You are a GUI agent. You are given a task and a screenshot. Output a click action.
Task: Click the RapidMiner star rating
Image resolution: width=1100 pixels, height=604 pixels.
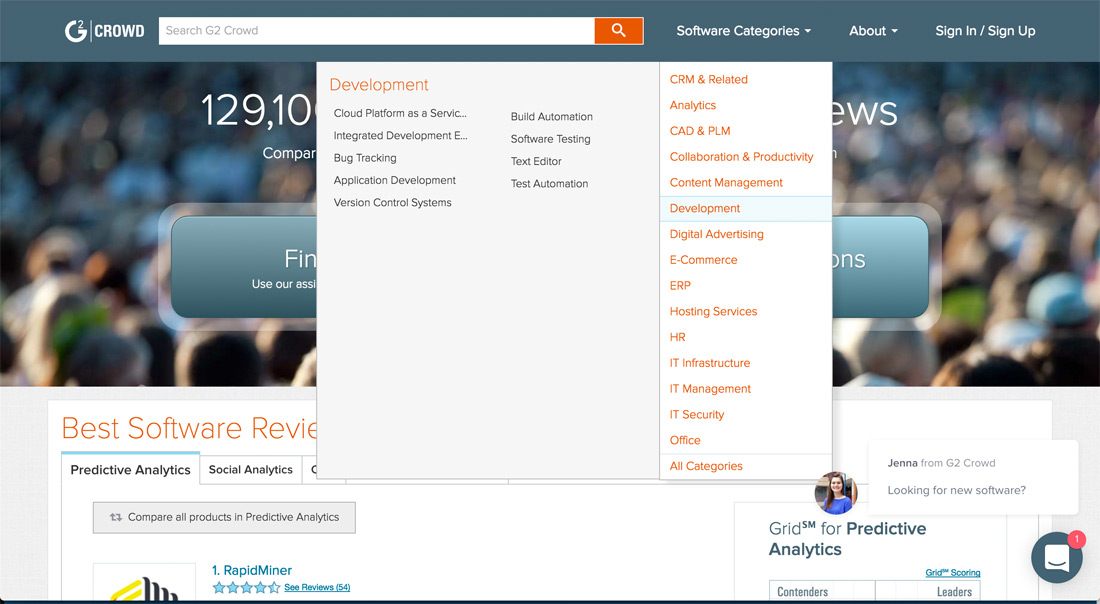(246, 587)
